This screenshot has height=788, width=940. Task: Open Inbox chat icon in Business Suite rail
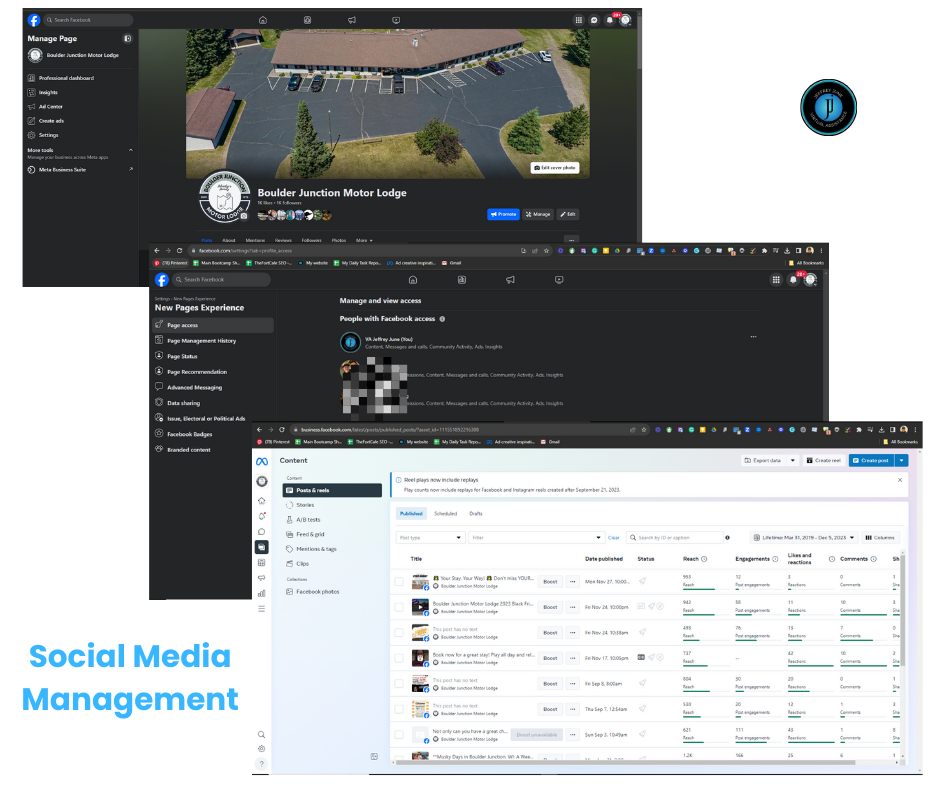tap(261, 532)
